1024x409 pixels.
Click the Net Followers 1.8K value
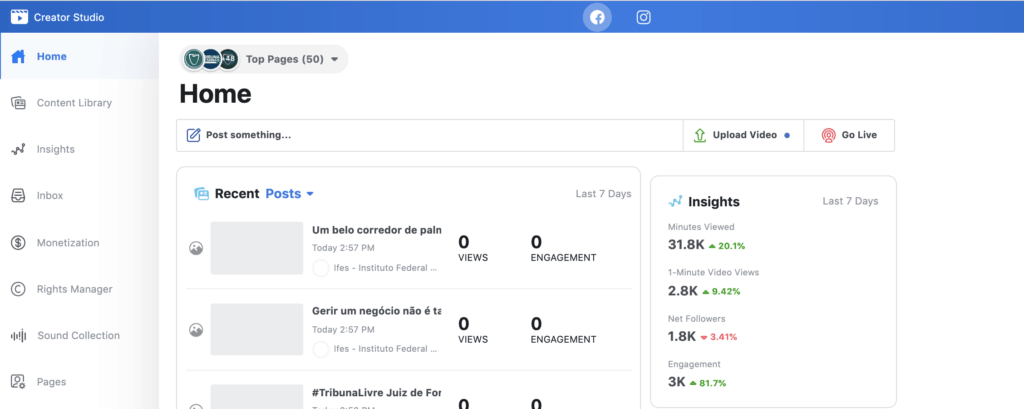(682, 336)
